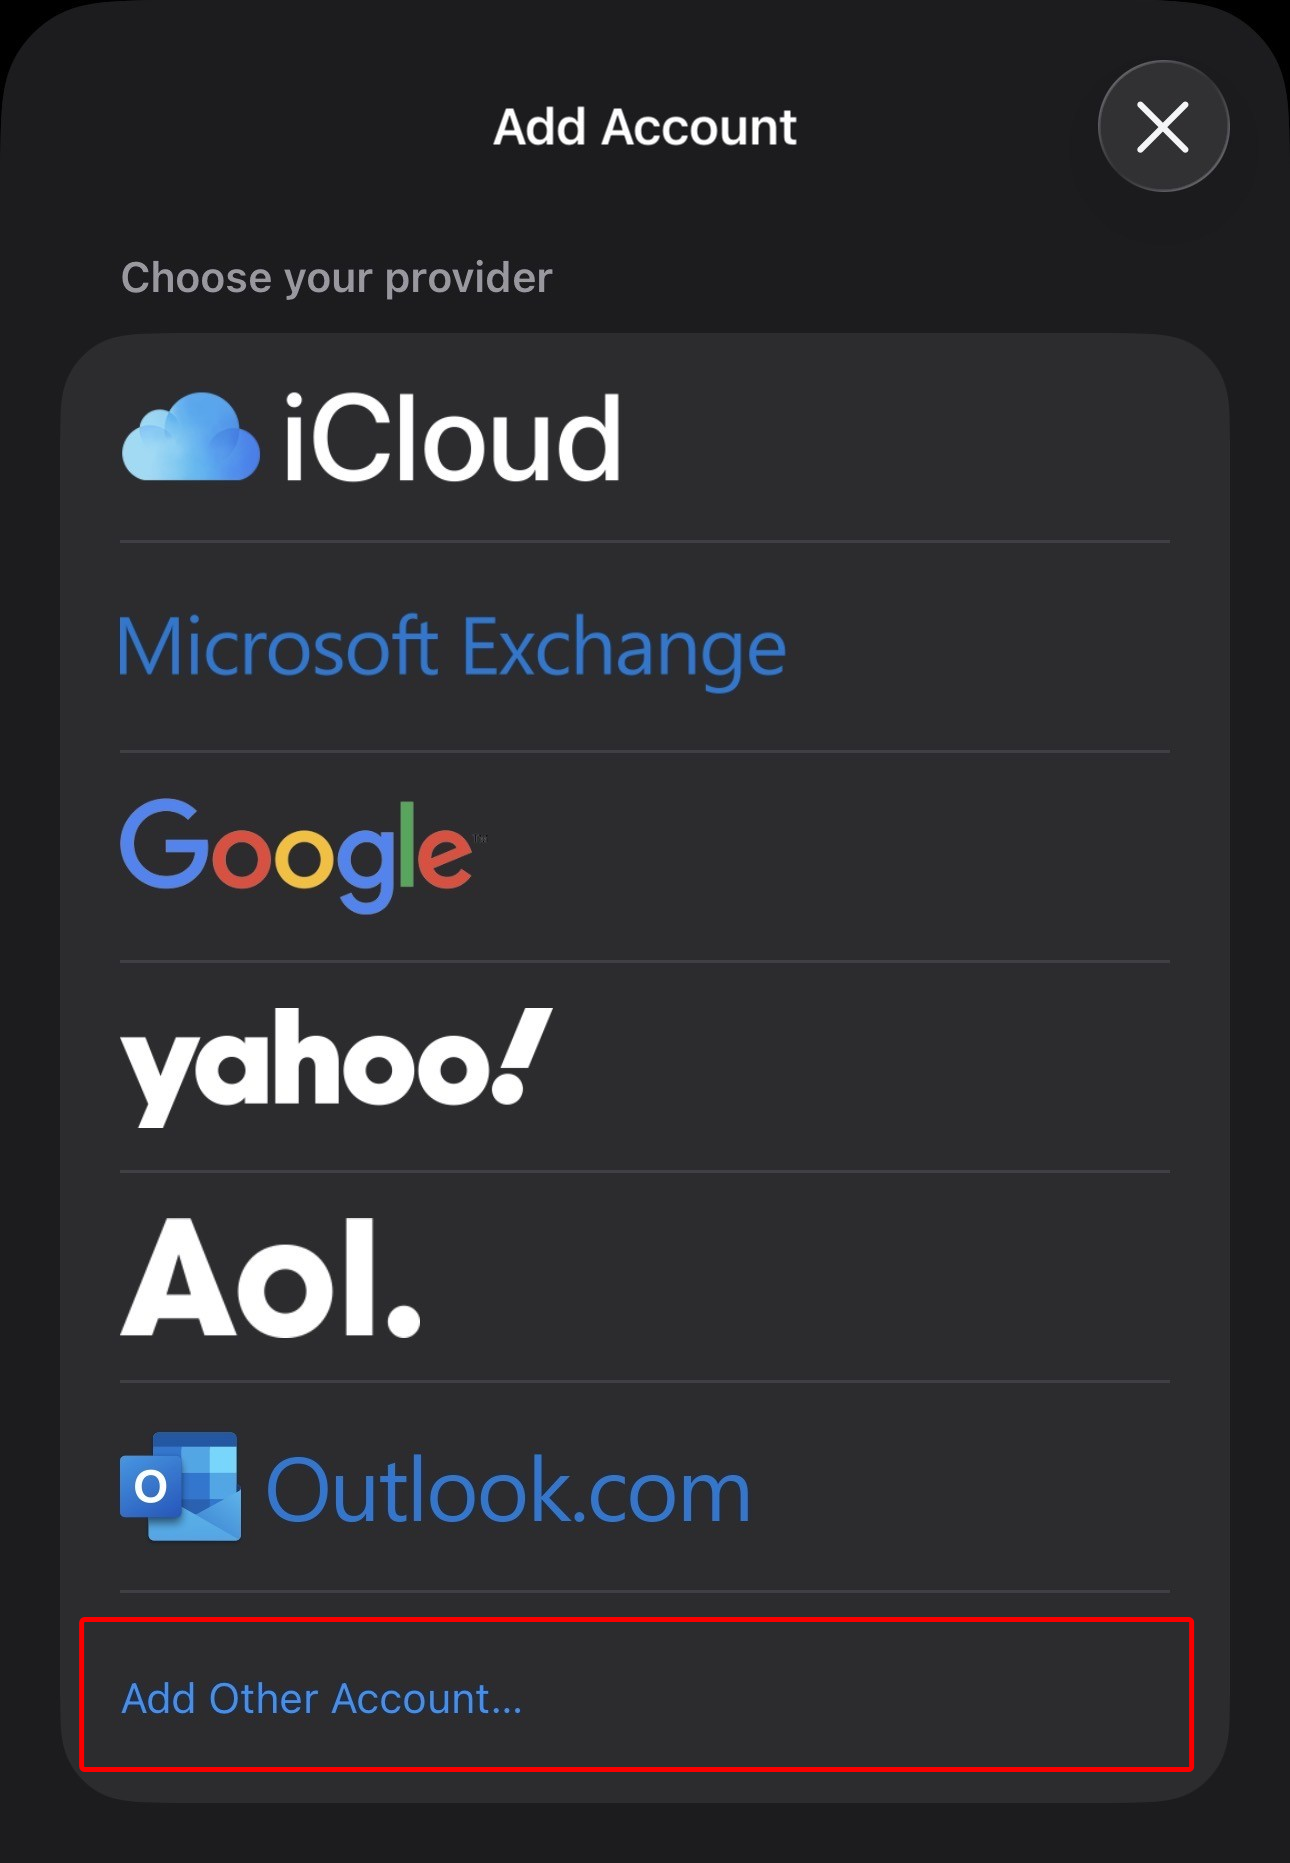Close the Add Account dialog

pos(1163,127)
